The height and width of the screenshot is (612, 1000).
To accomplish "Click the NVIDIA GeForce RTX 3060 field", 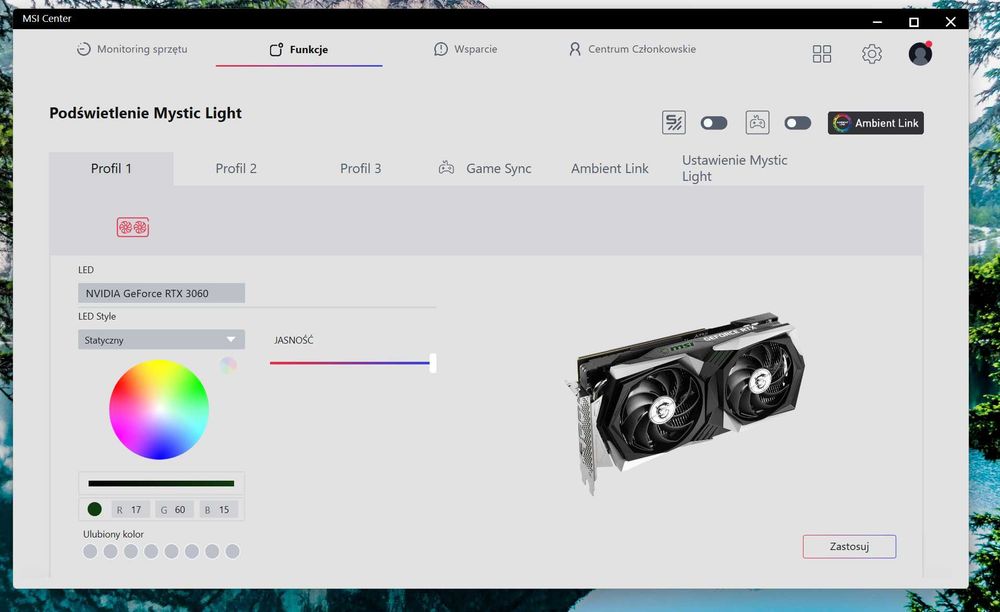I will click(161, 293).
